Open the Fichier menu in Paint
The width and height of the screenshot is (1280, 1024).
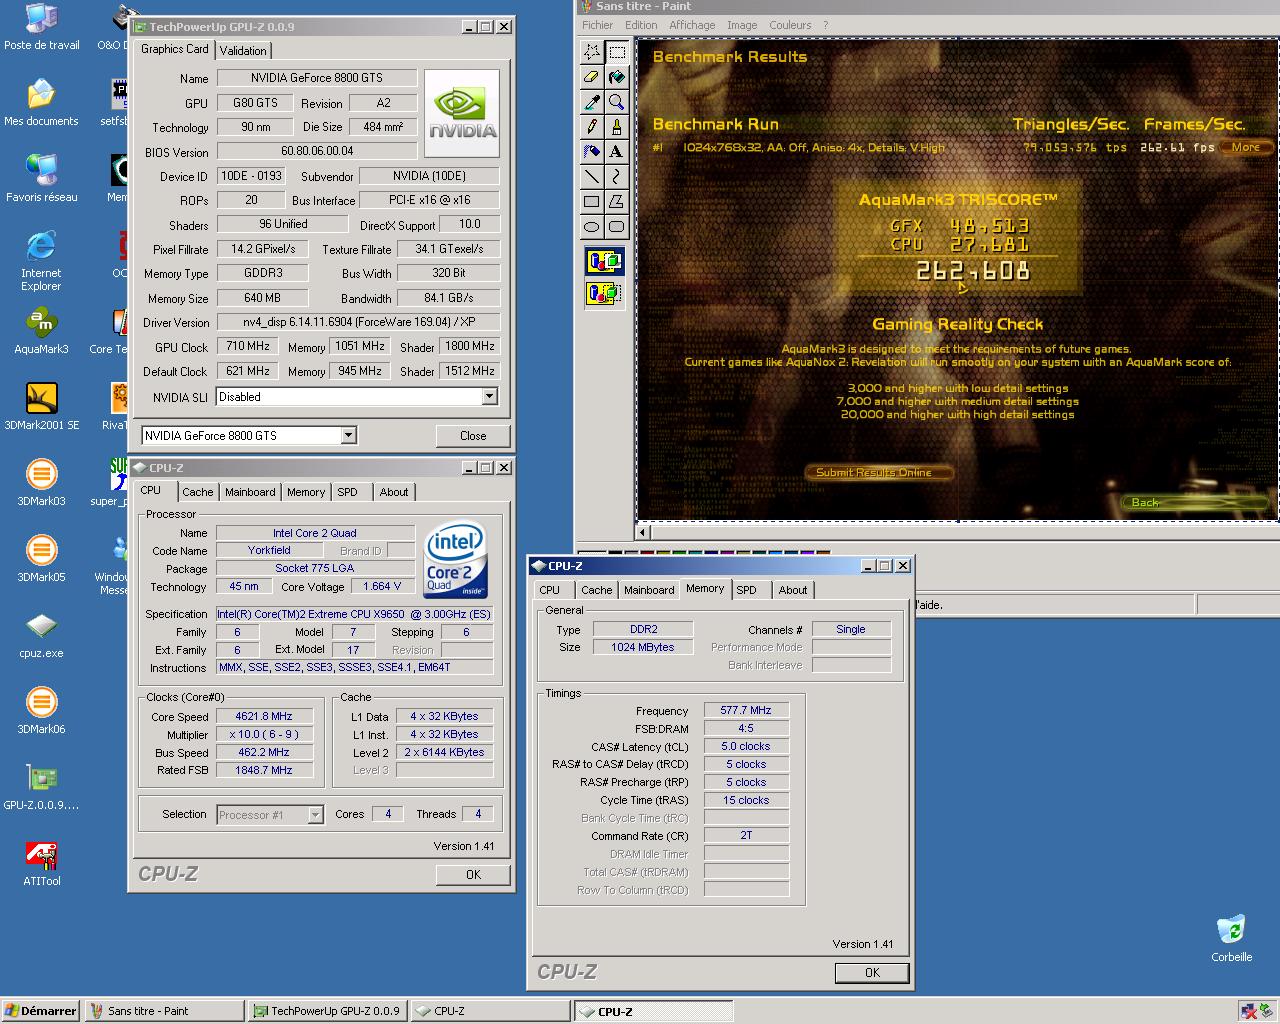click(598, 25)
